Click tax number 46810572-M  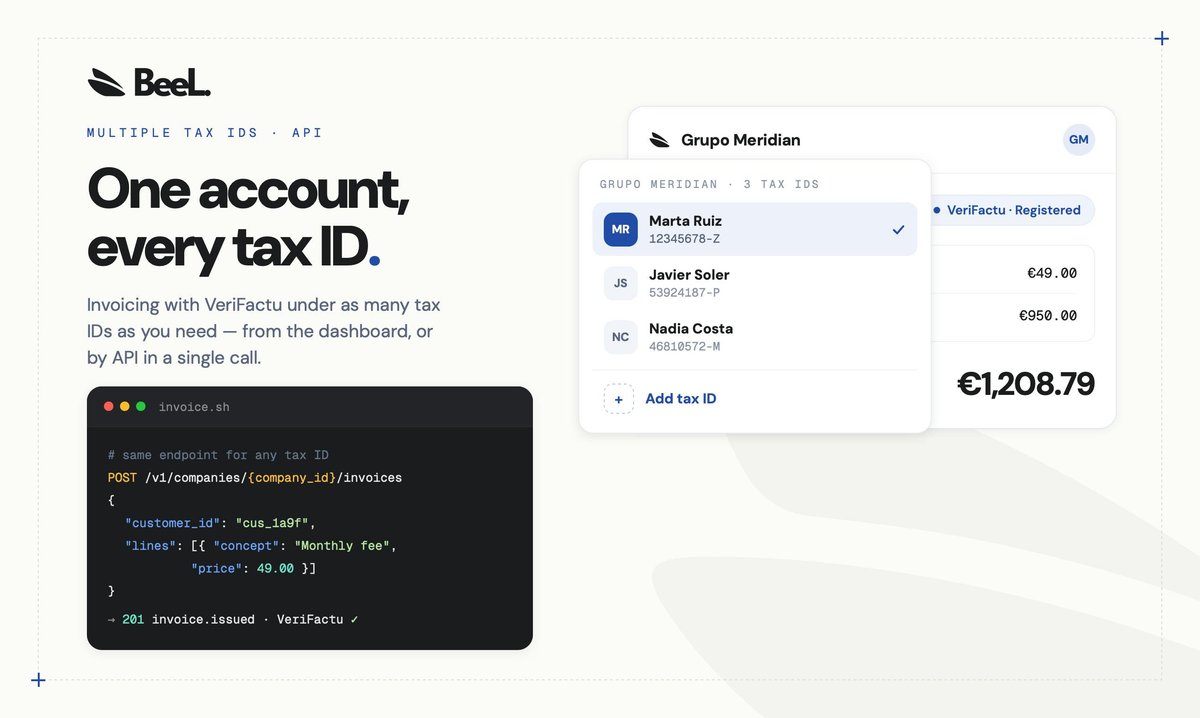click(x=685, y=347)
